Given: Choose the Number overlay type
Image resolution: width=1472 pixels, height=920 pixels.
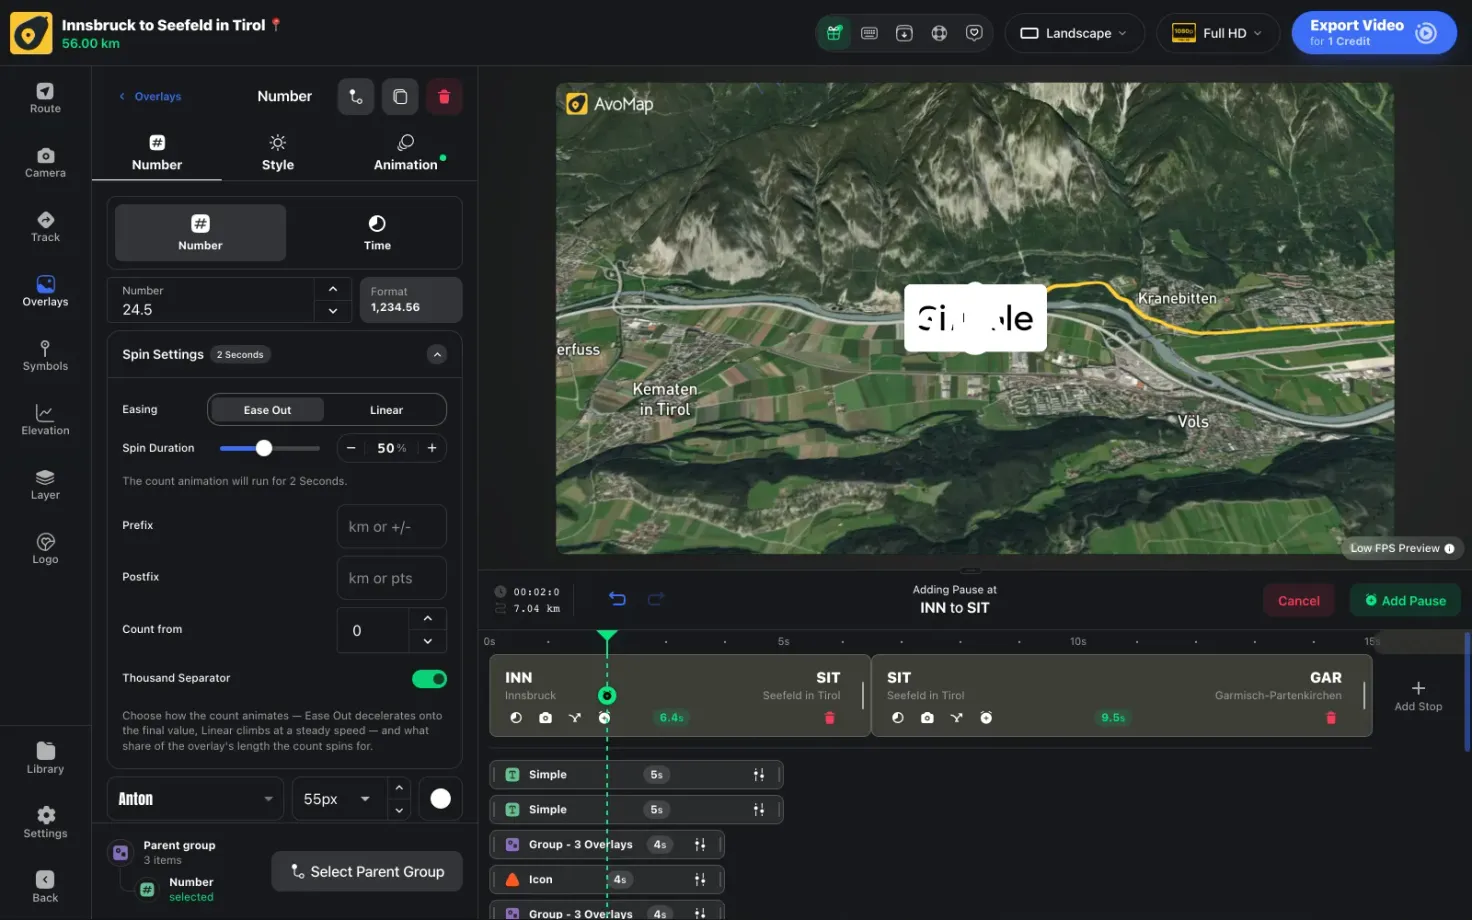Looking at the screenshot, I should [x=200, y=233].
